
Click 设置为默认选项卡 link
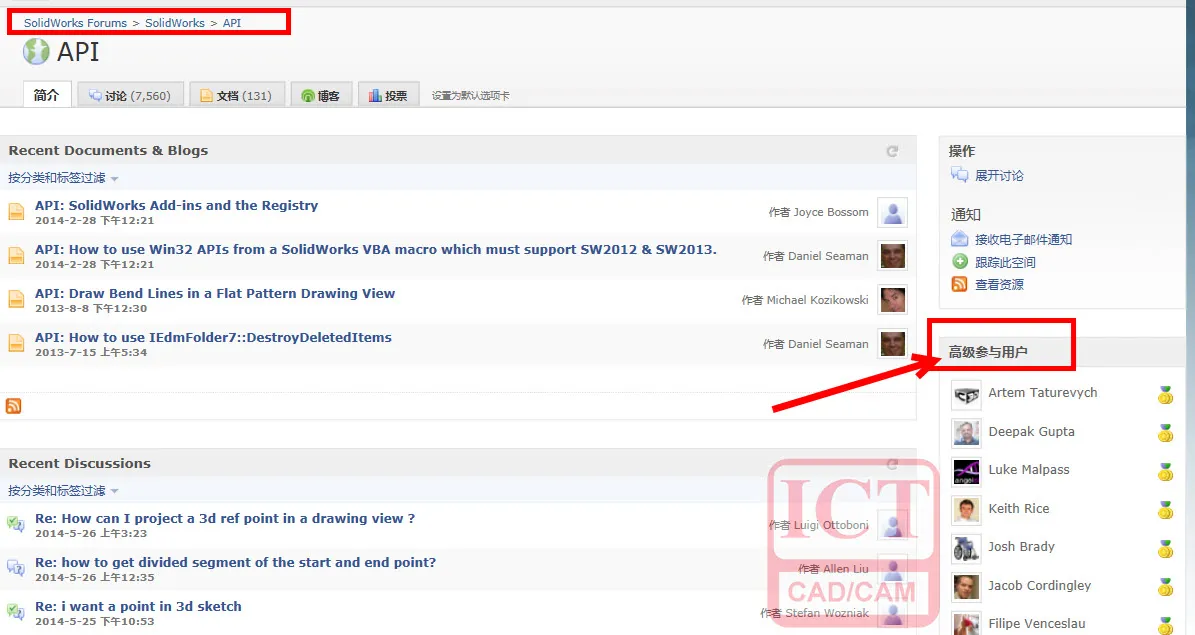pos(470,95)
